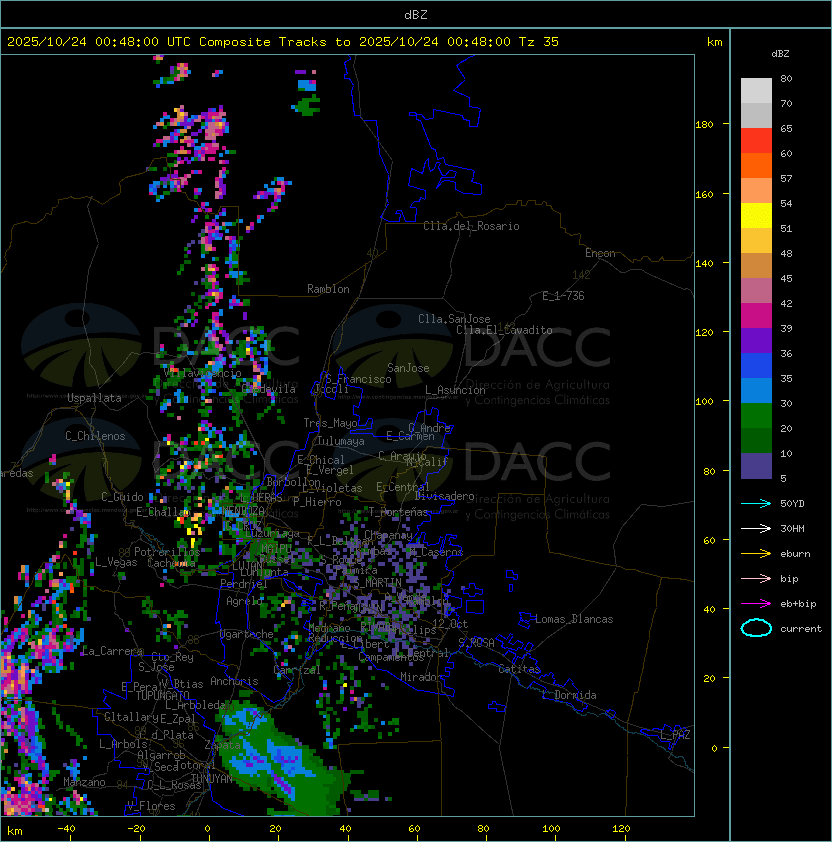The image size is (832, 842).
Task: Pick the light blue 30-35 dBZ swatch
Action: 756,391
